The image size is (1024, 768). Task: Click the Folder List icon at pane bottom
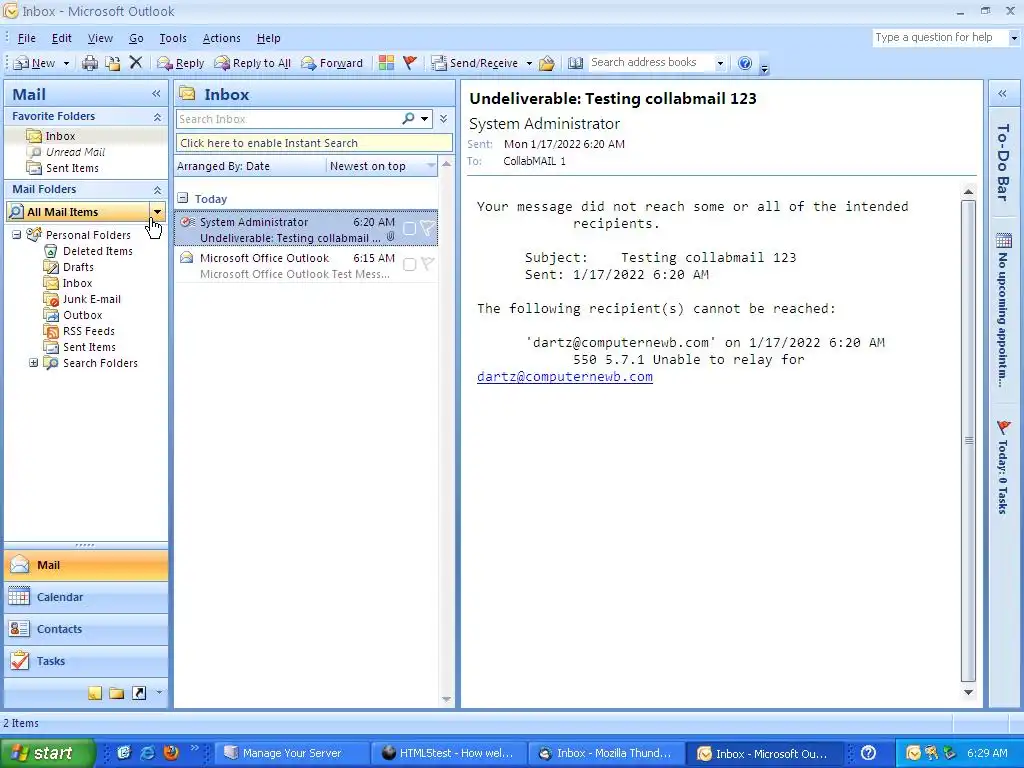point(117,693)
